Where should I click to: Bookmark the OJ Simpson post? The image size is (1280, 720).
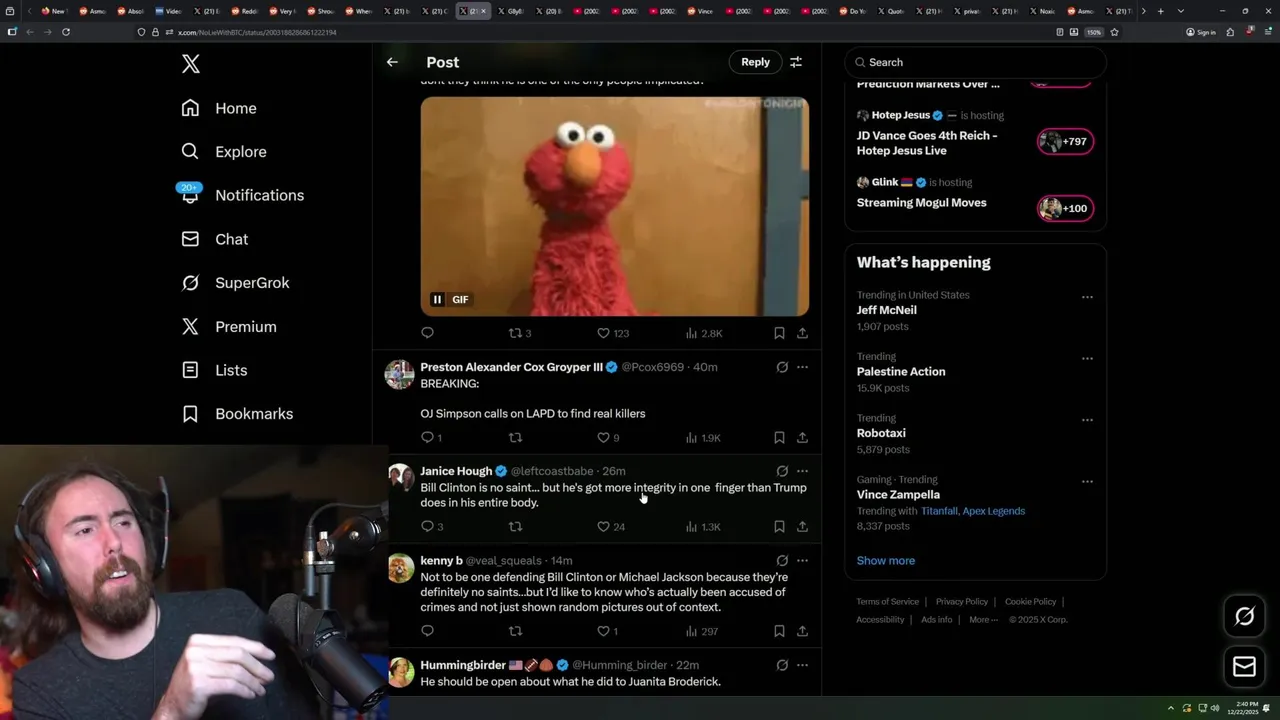(779, 437)
